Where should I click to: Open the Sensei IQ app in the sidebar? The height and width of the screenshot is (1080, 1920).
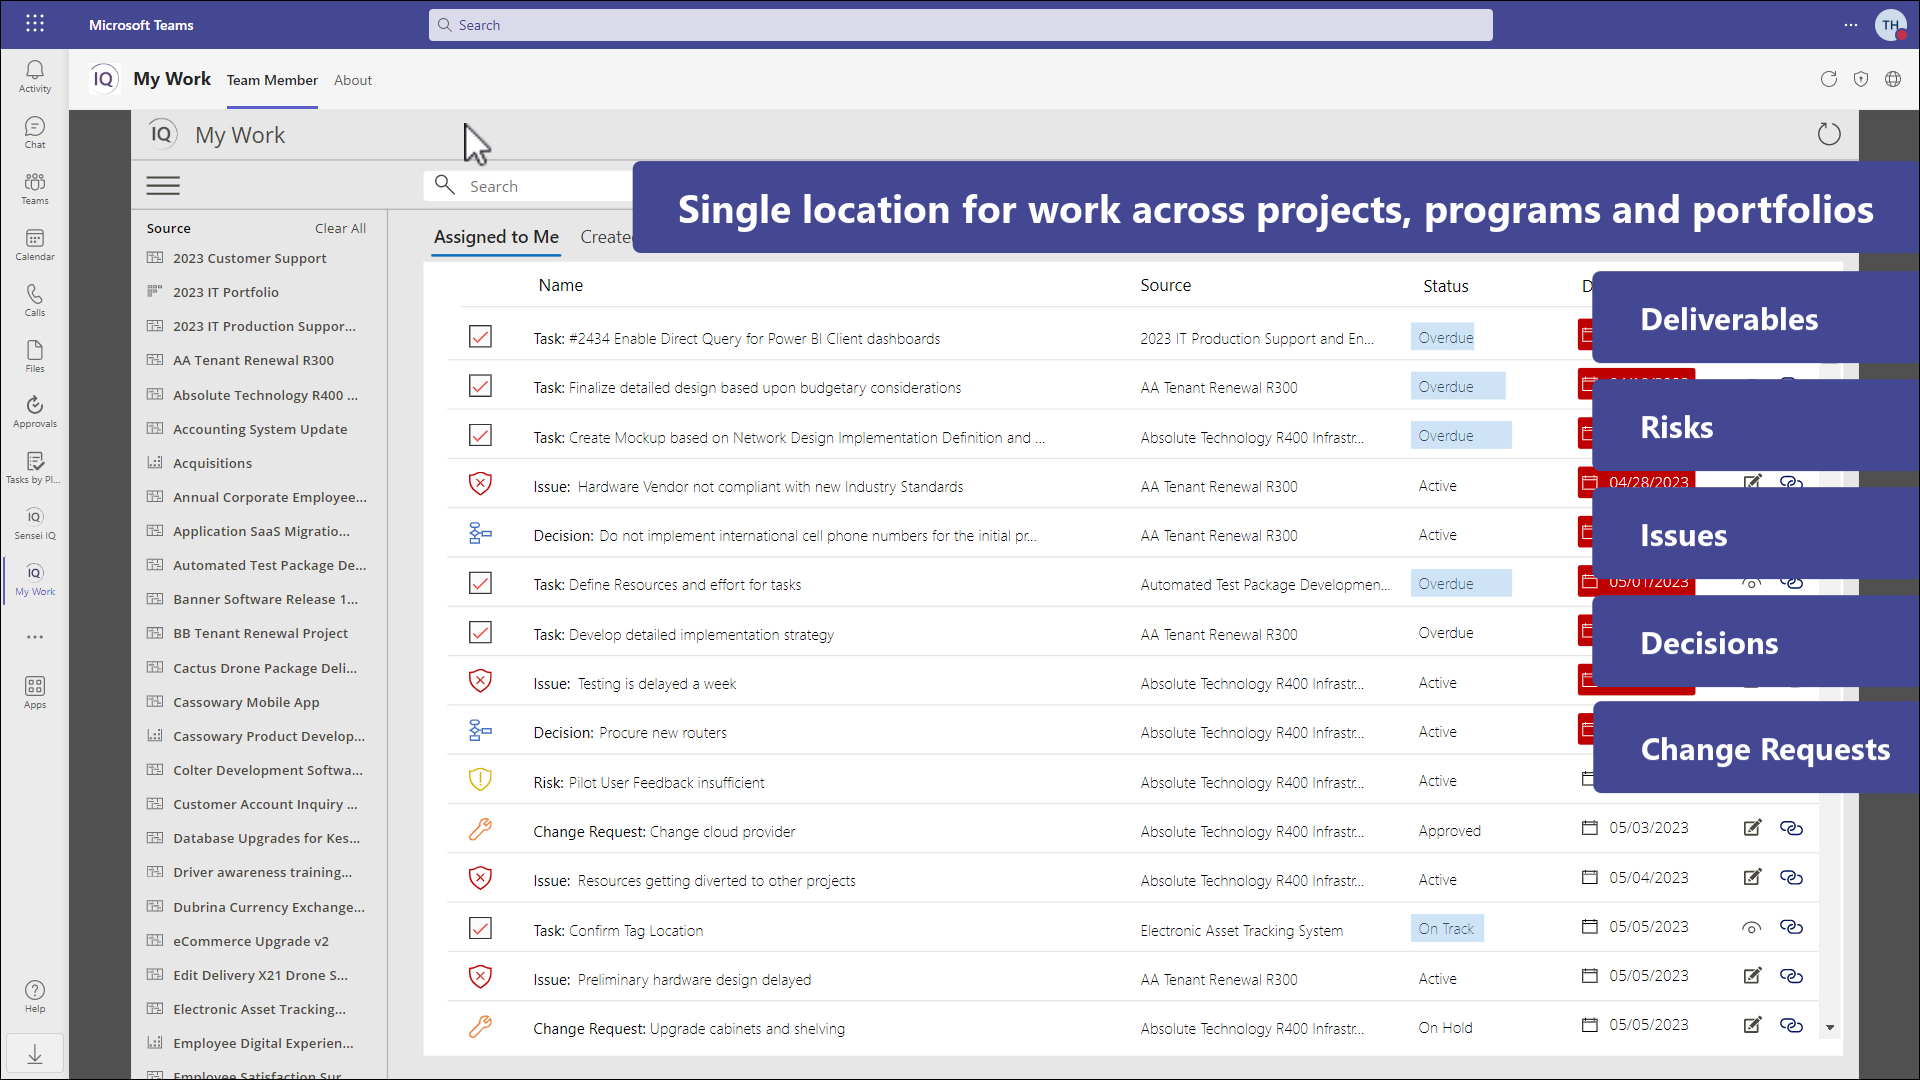35,523
